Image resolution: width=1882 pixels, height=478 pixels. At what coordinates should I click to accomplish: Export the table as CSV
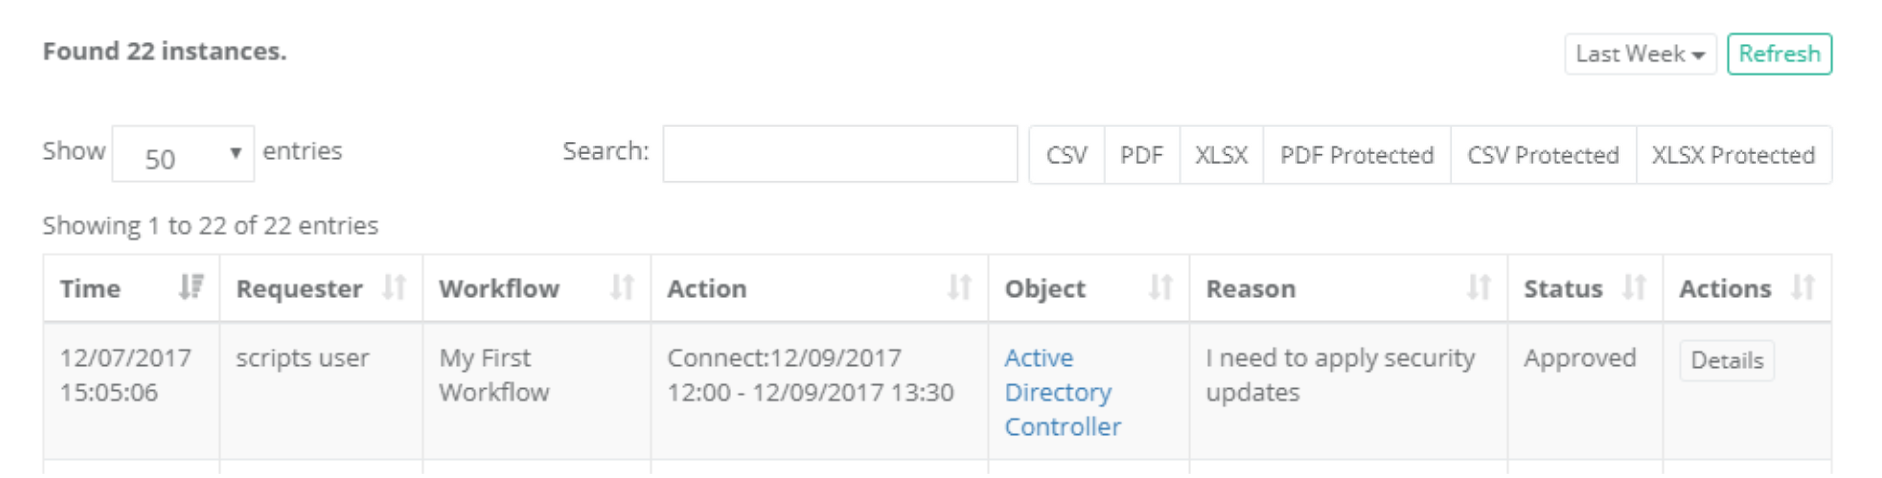coord(1066,155)
